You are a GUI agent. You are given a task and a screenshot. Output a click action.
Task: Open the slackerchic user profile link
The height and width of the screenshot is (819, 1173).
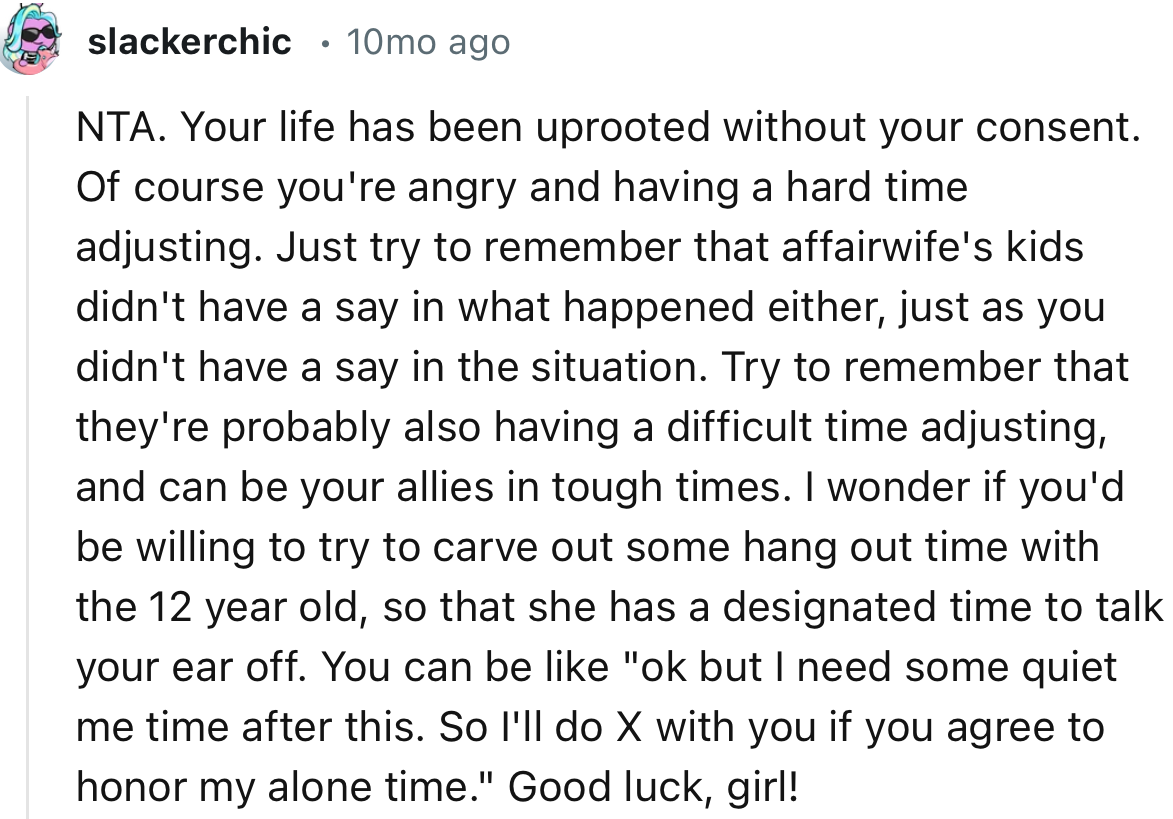[190, 42]
